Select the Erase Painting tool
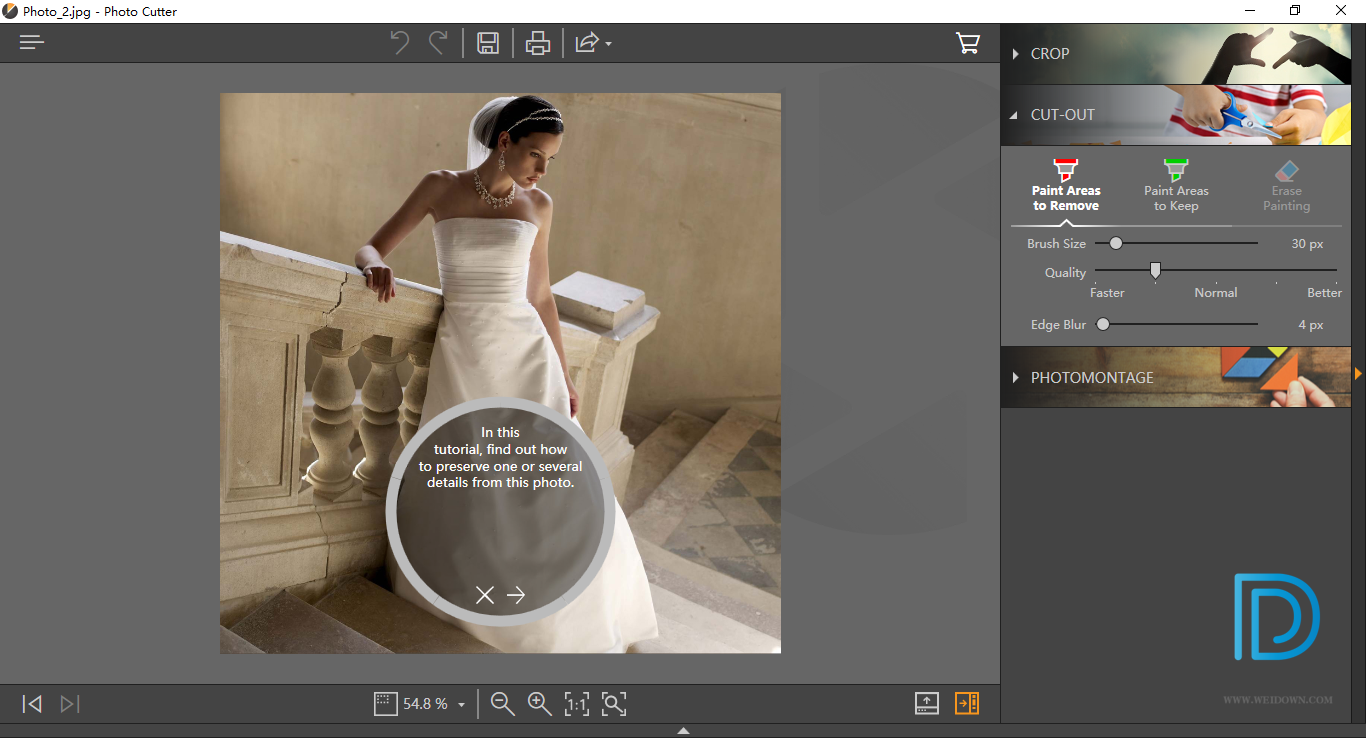This screenshot has height=738, width=1366. tap(1287, 185)
